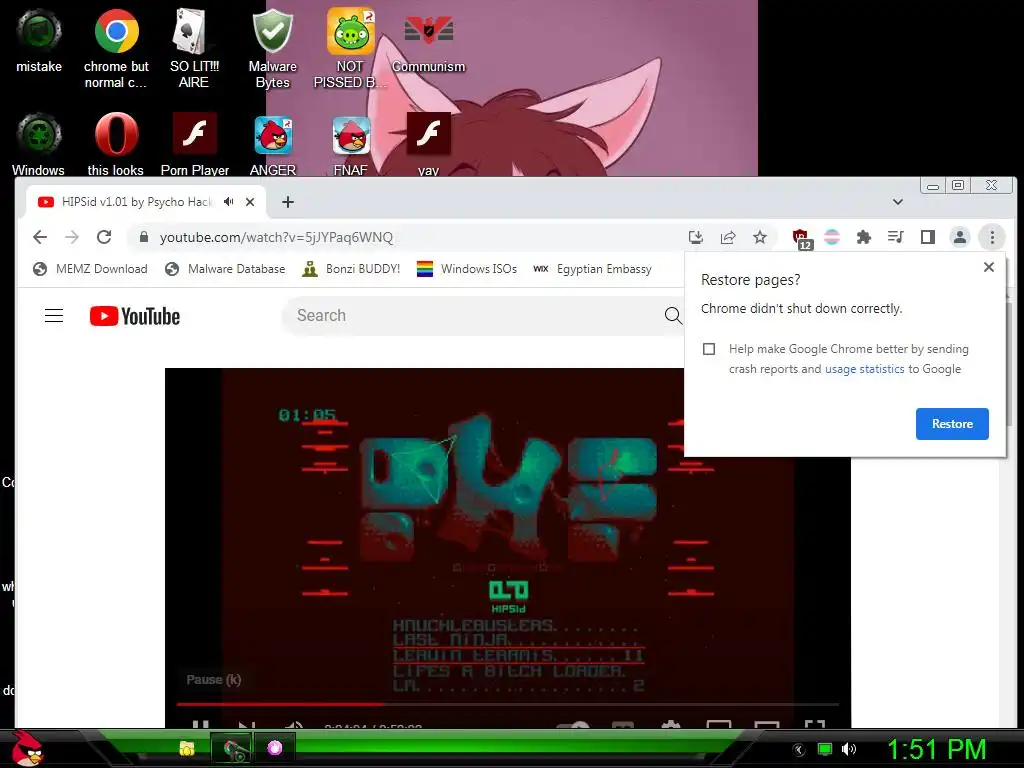Share this page with the share icon
Image resolution: width=1024 pixels, height=768 pixels.
click(728, 237)
